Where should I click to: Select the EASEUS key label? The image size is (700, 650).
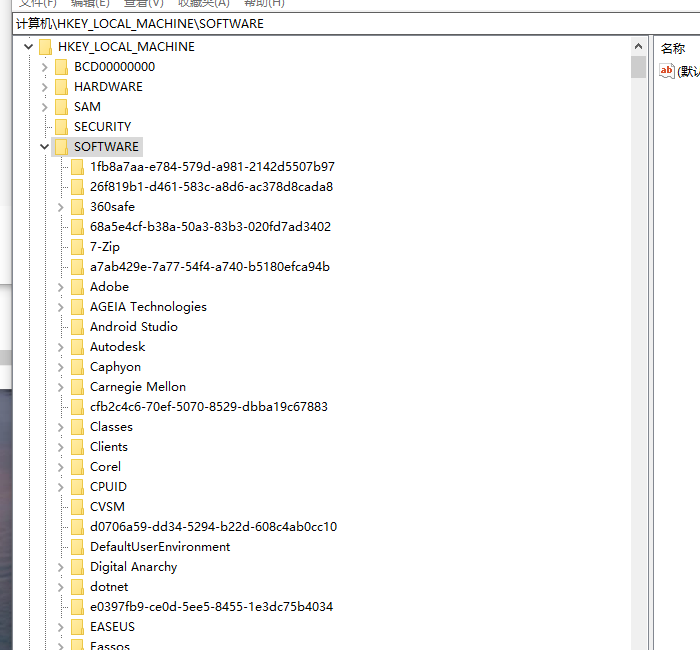pyautogui.click(x=112, y=627)
